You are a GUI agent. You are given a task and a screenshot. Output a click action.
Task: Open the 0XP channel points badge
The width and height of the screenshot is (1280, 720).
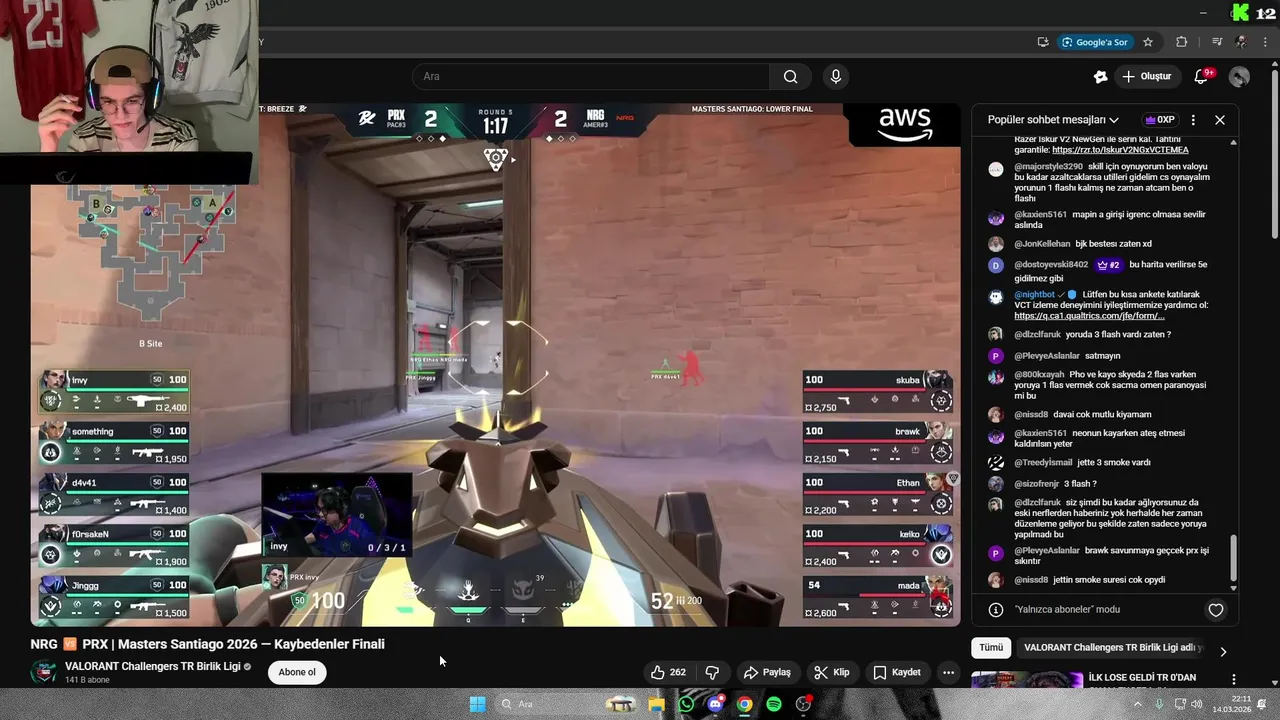pyautogui.click(x=1160, y=120)
